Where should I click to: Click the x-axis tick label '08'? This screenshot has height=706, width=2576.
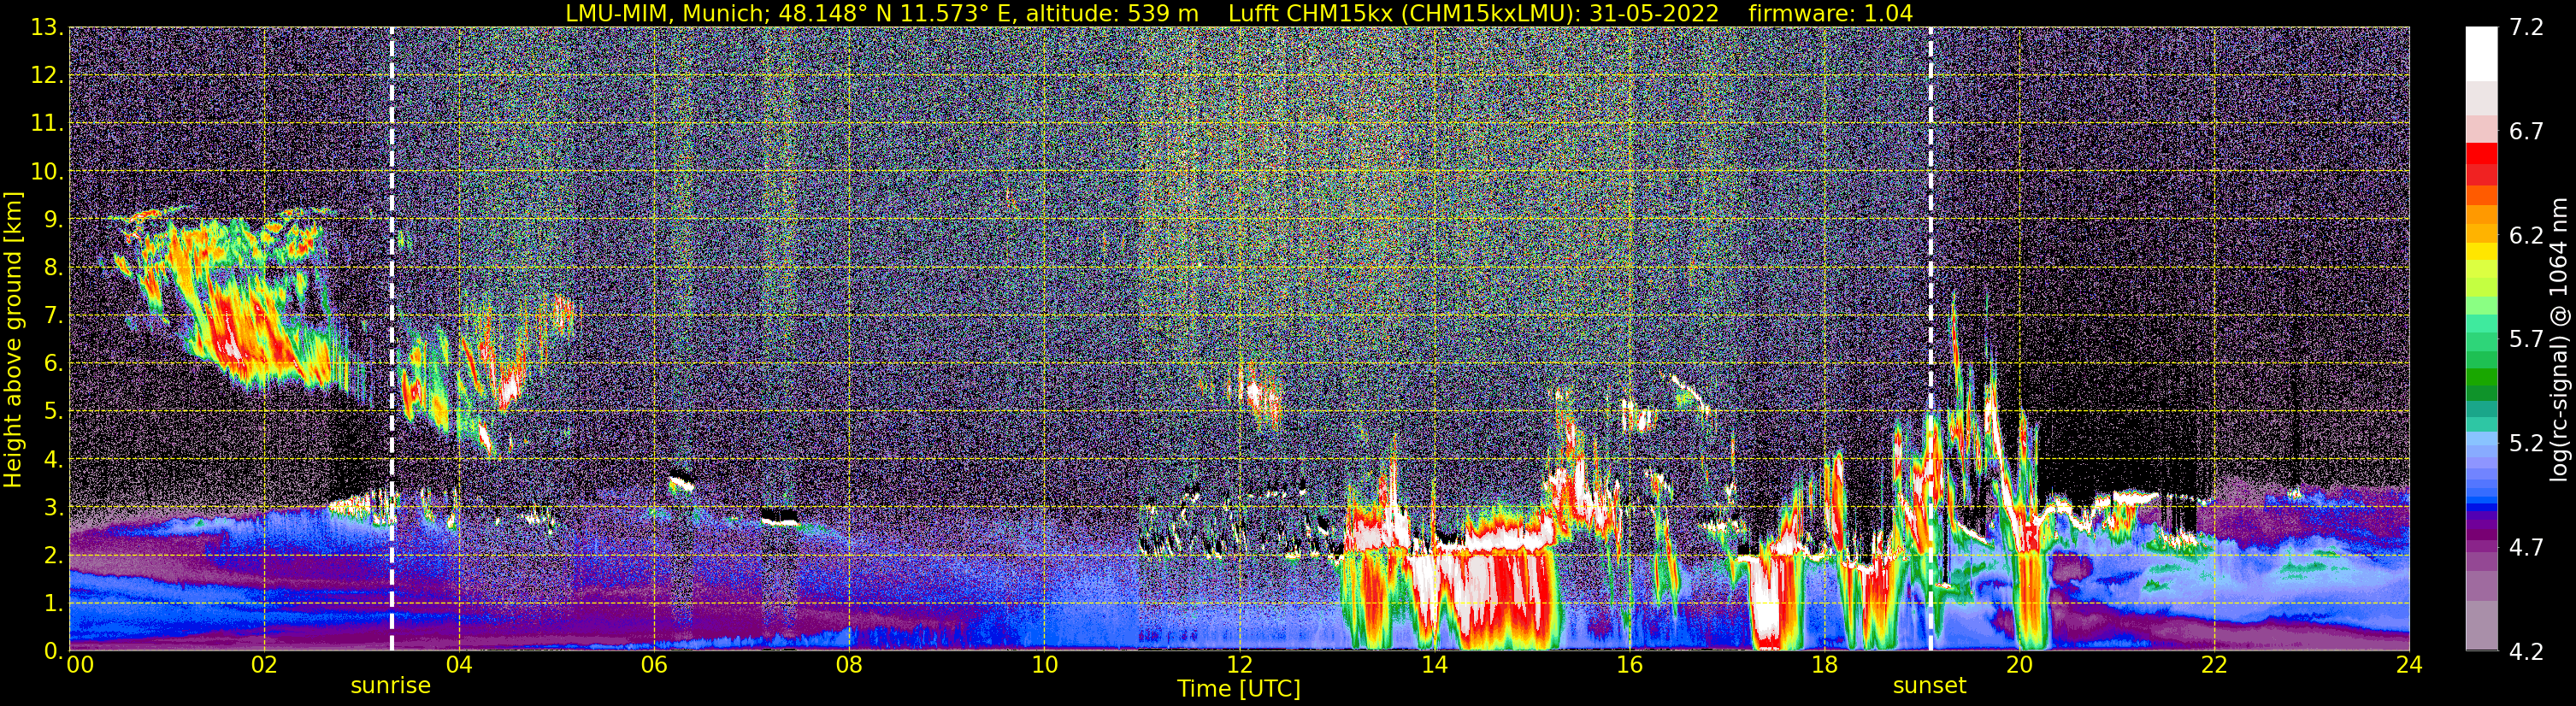(x=848, y=666)
